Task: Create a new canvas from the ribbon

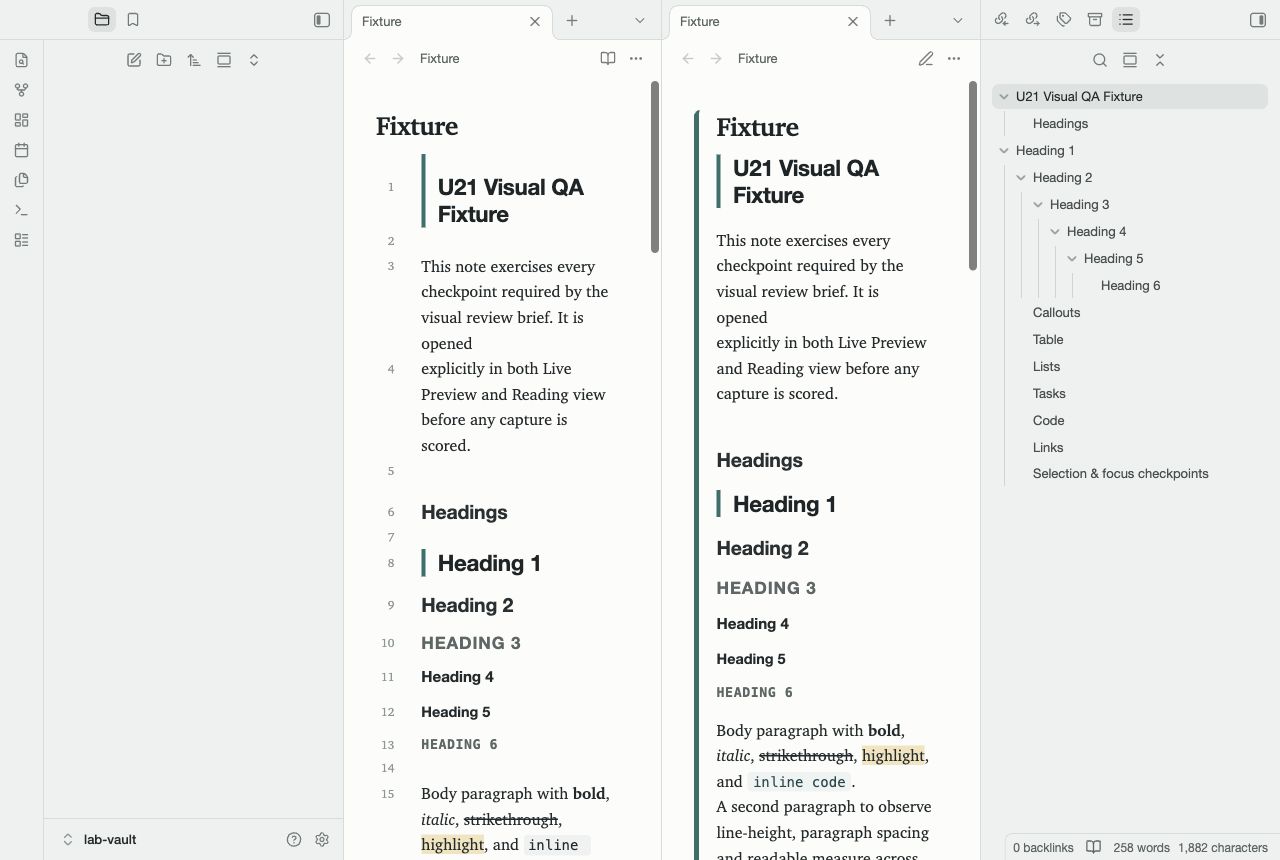Action: click(22, 120)
